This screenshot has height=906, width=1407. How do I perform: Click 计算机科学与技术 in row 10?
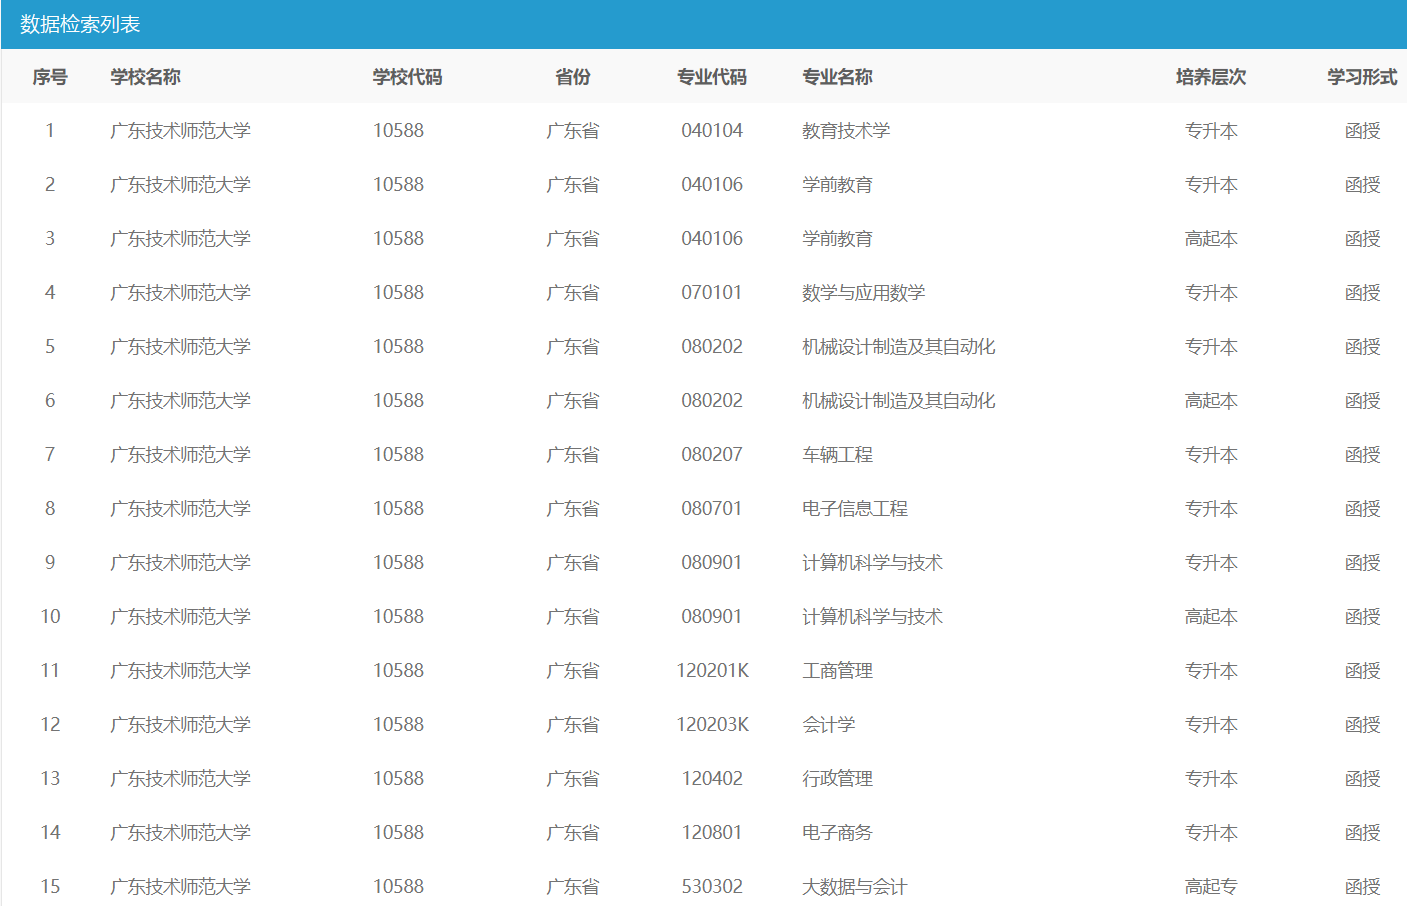873,617
